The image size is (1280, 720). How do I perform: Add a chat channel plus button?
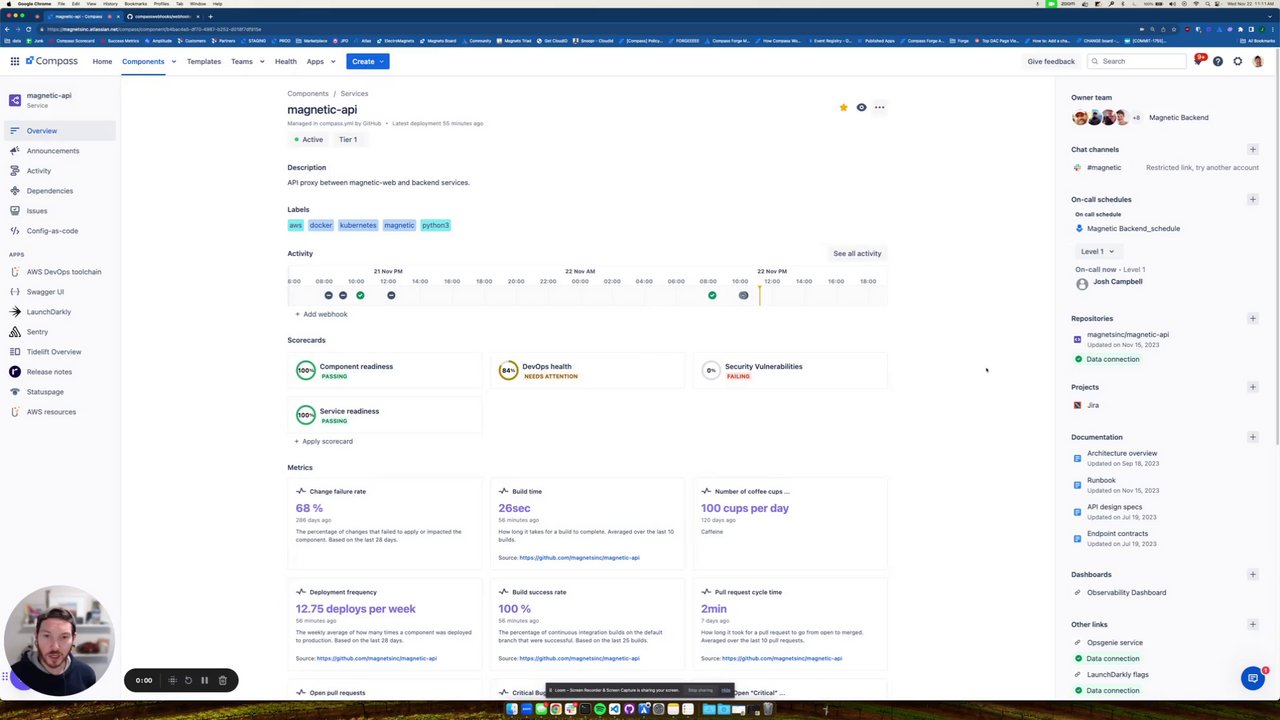point(1252,149)
